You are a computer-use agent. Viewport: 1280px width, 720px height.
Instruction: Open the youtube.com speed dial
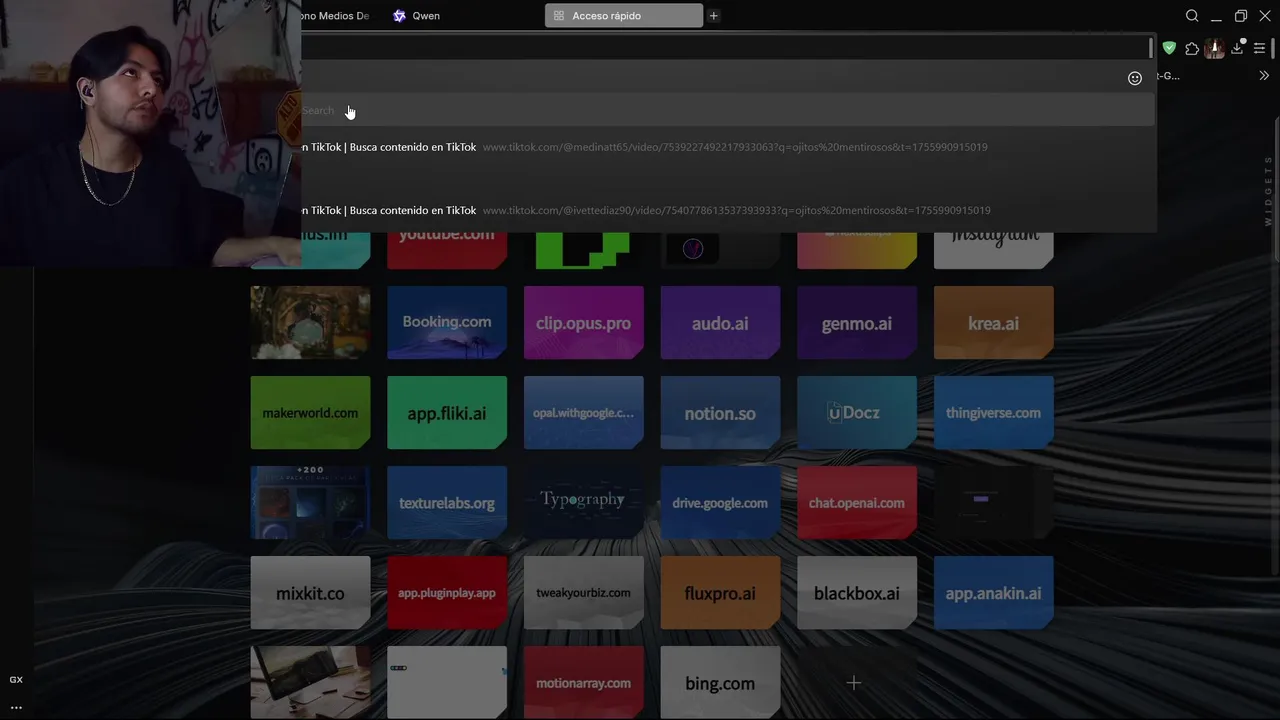click(447, 250)
